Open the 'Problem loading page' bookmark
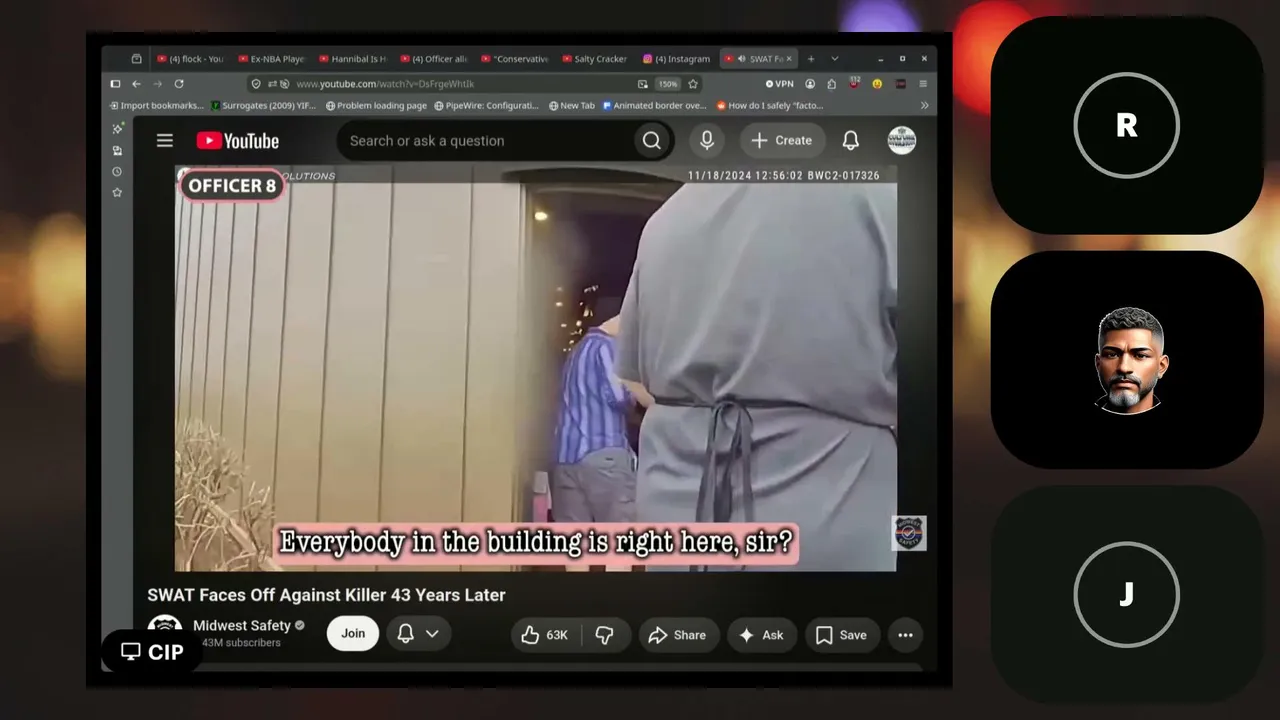This screenshot has width=1280, height=720. pyautogui.click(x=376, y=105)
